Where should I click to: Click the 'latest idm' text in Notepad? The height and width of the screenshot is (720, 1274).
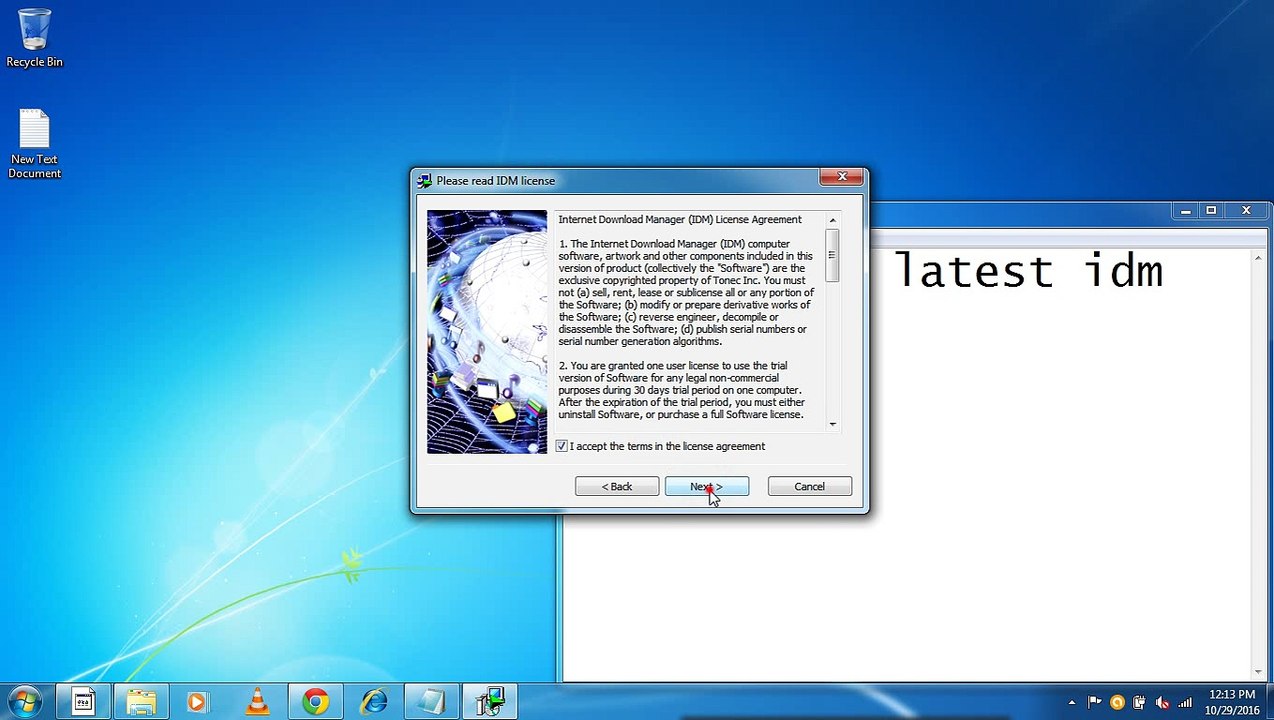point(1028,272)
